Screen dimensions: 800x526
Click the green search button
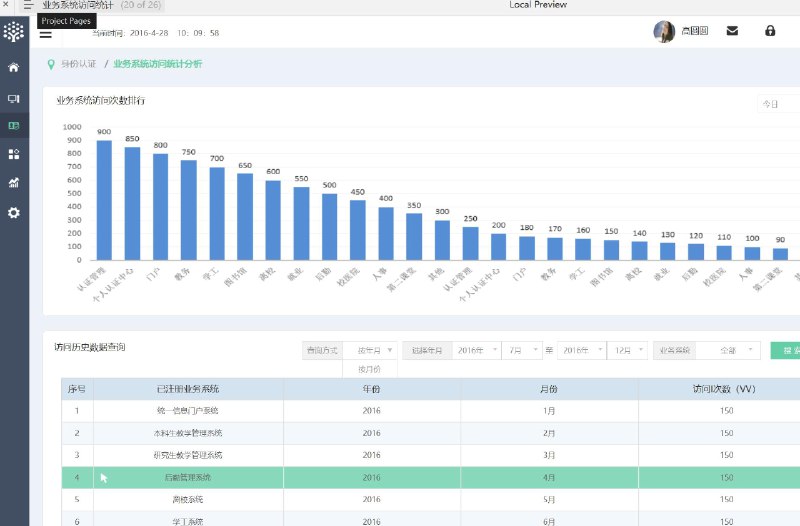click(x=785, y=350)
